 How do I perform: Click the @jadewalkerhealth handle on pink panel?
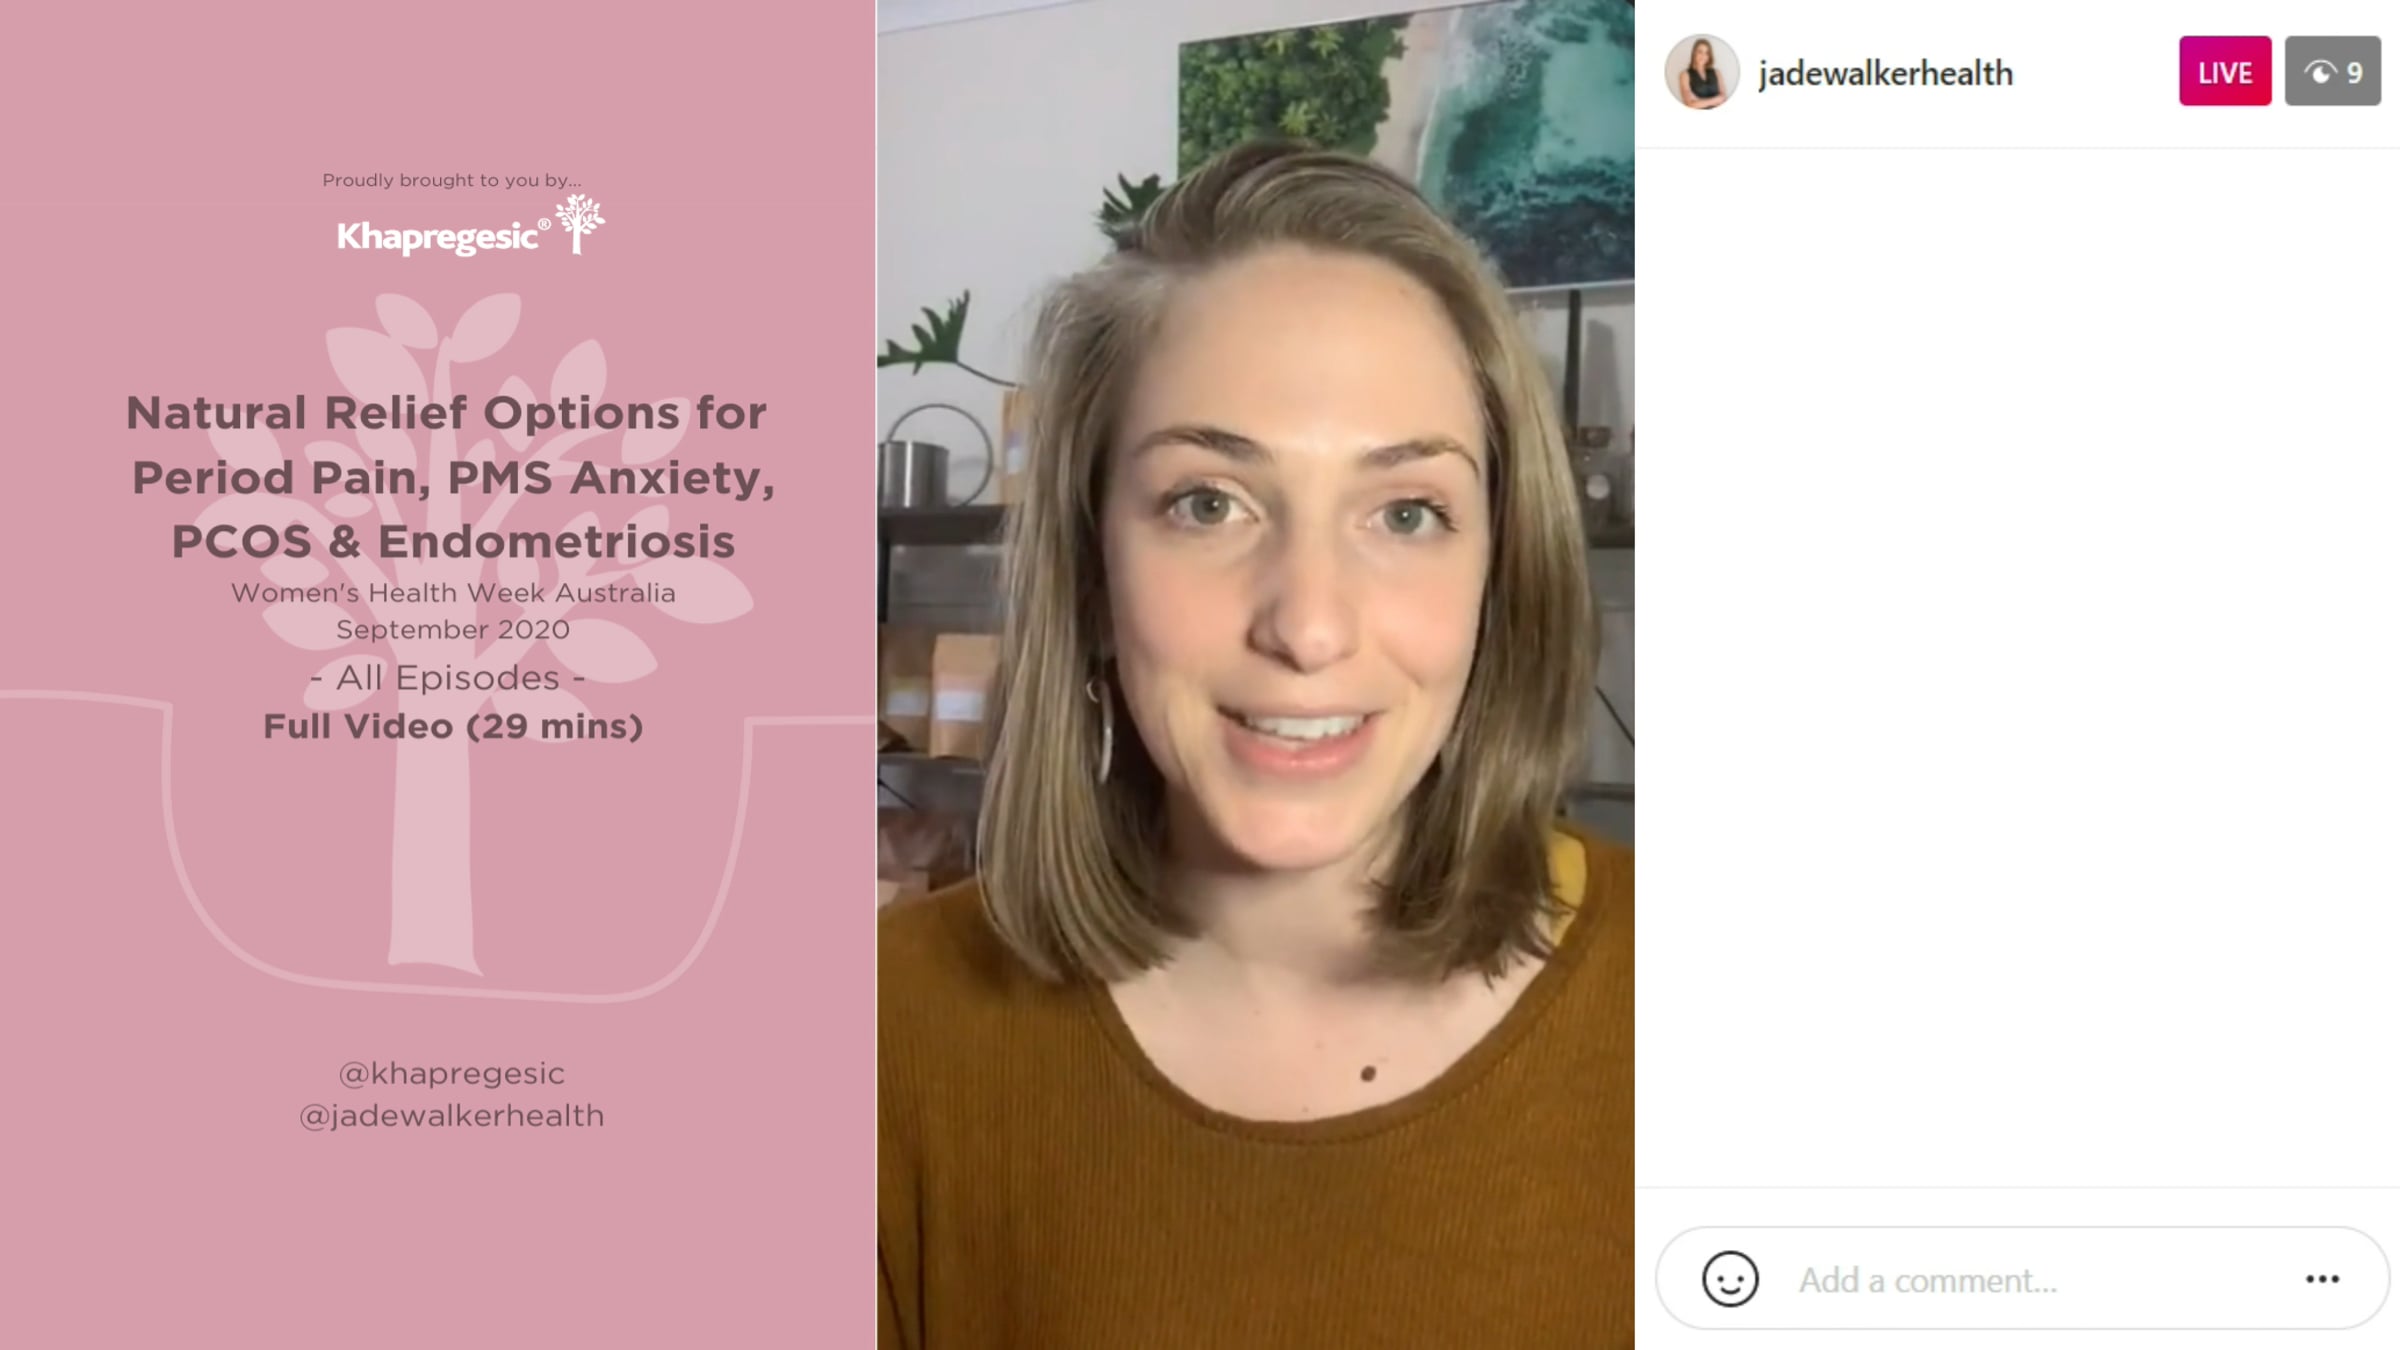(x=452, y=1116)
